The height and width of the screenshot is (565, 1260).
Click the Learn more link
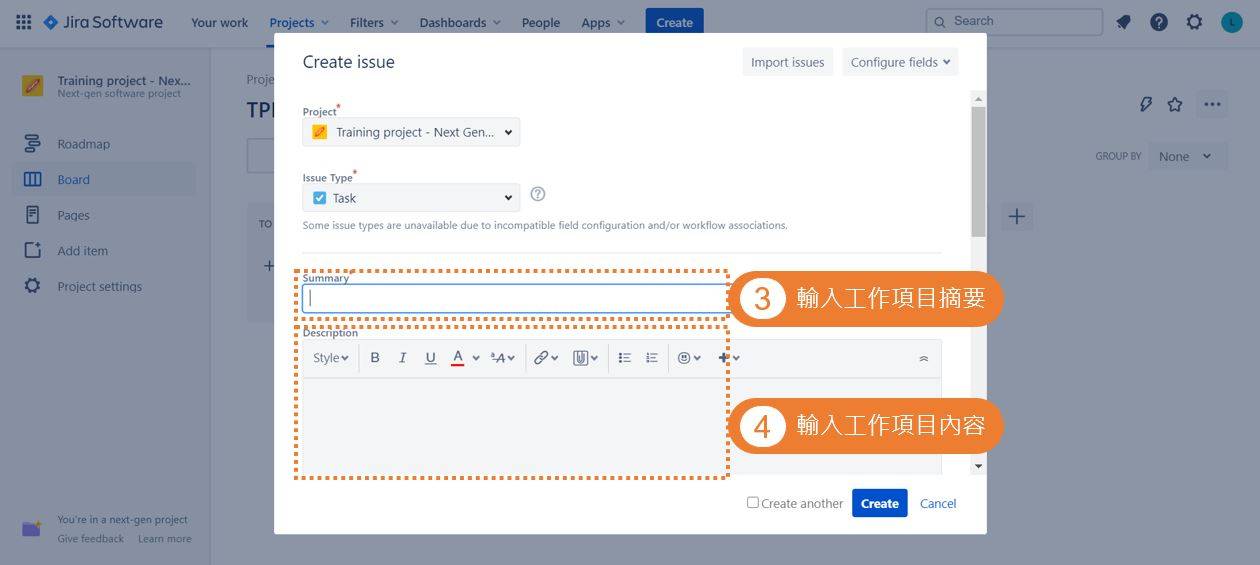[x=165, y=538]
